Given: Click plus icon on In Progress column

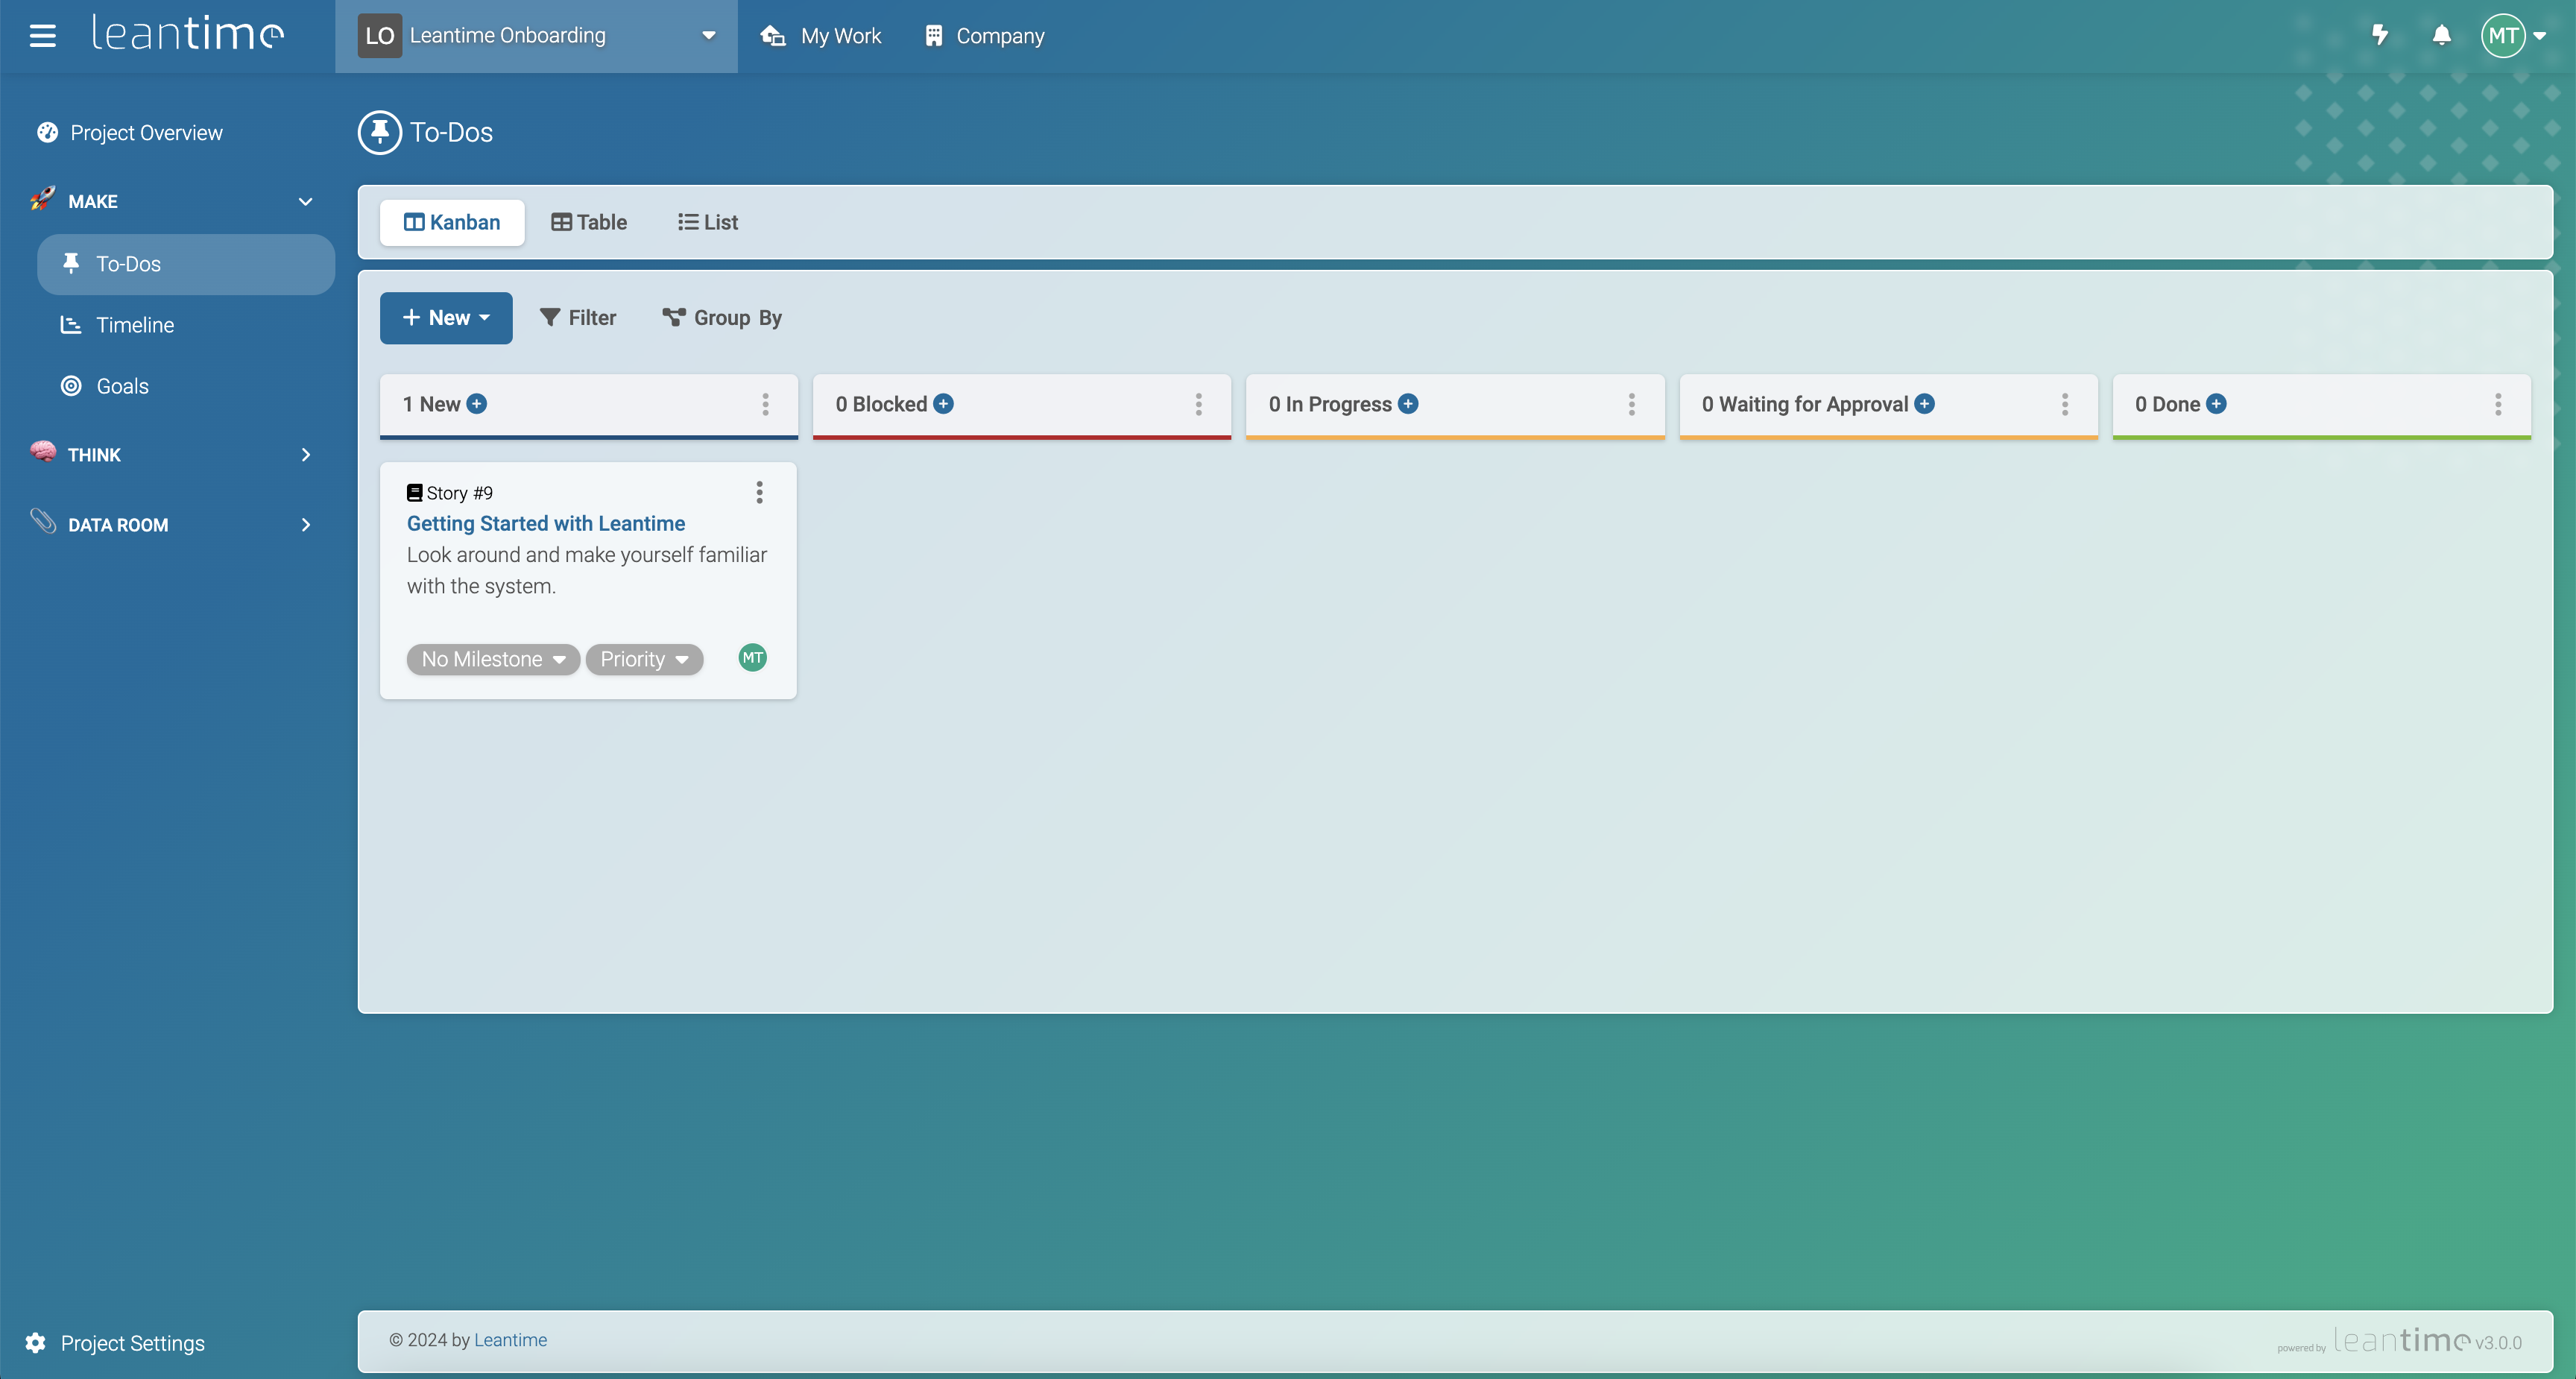Looking at the screenshot, I should (1408, 404).
